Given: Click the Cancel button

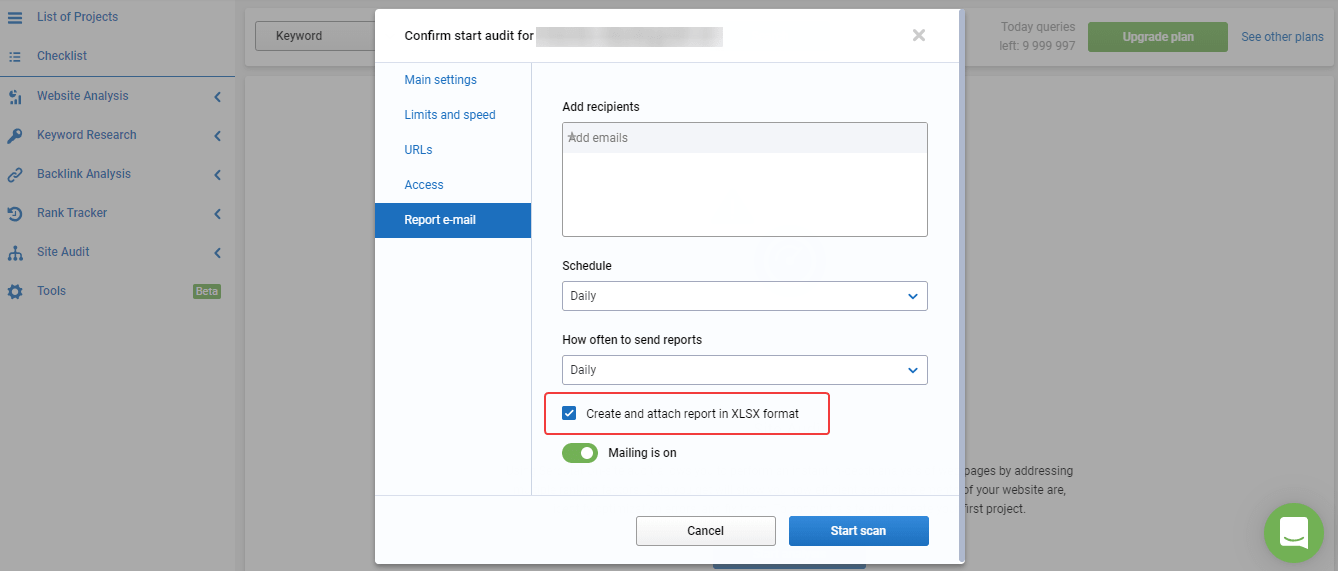Looking at the screenshot, I should click(x=706, y=531).
